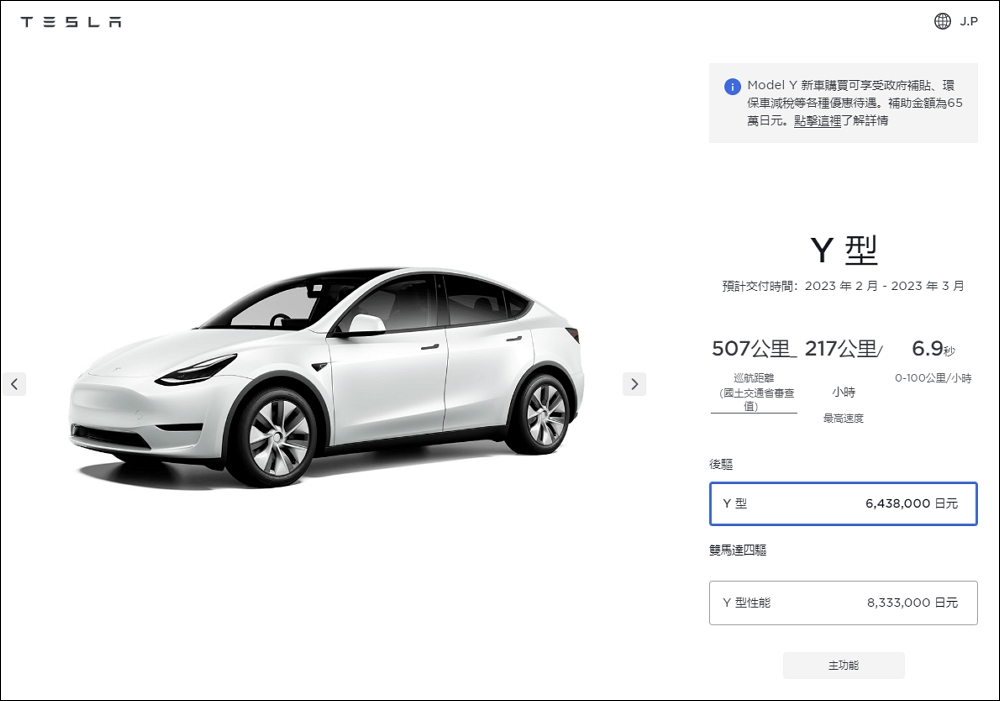Click the 巡航距離 (國土交通省審查值) underlined label
Image resolution: width=1000 pixels, height=701 pixels.
point(754,392)
